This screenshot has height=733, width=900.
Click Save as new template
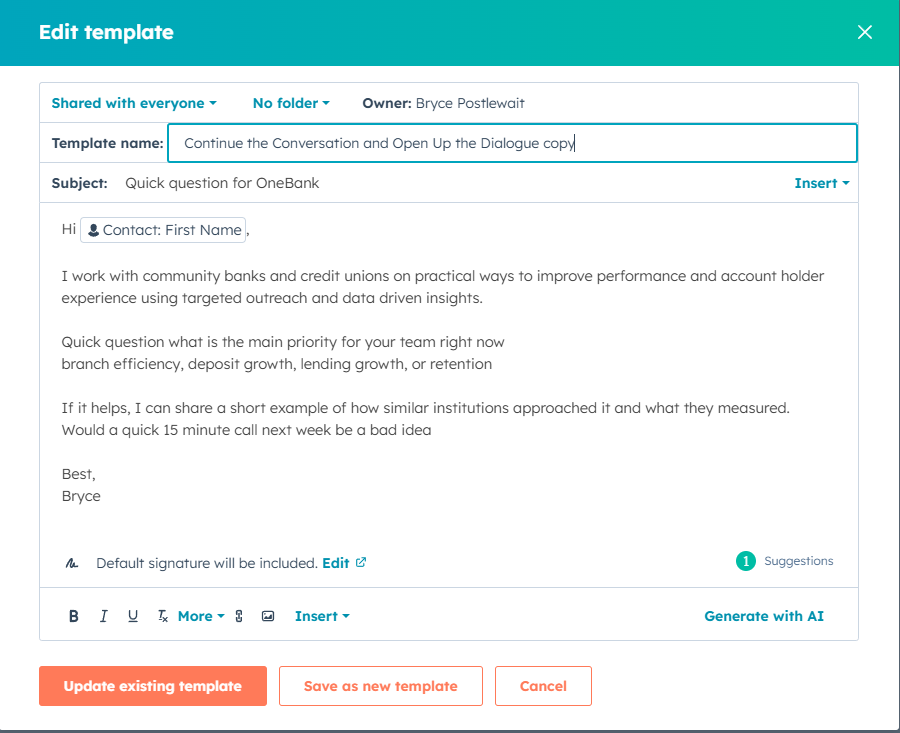click(x=380, y=686)
